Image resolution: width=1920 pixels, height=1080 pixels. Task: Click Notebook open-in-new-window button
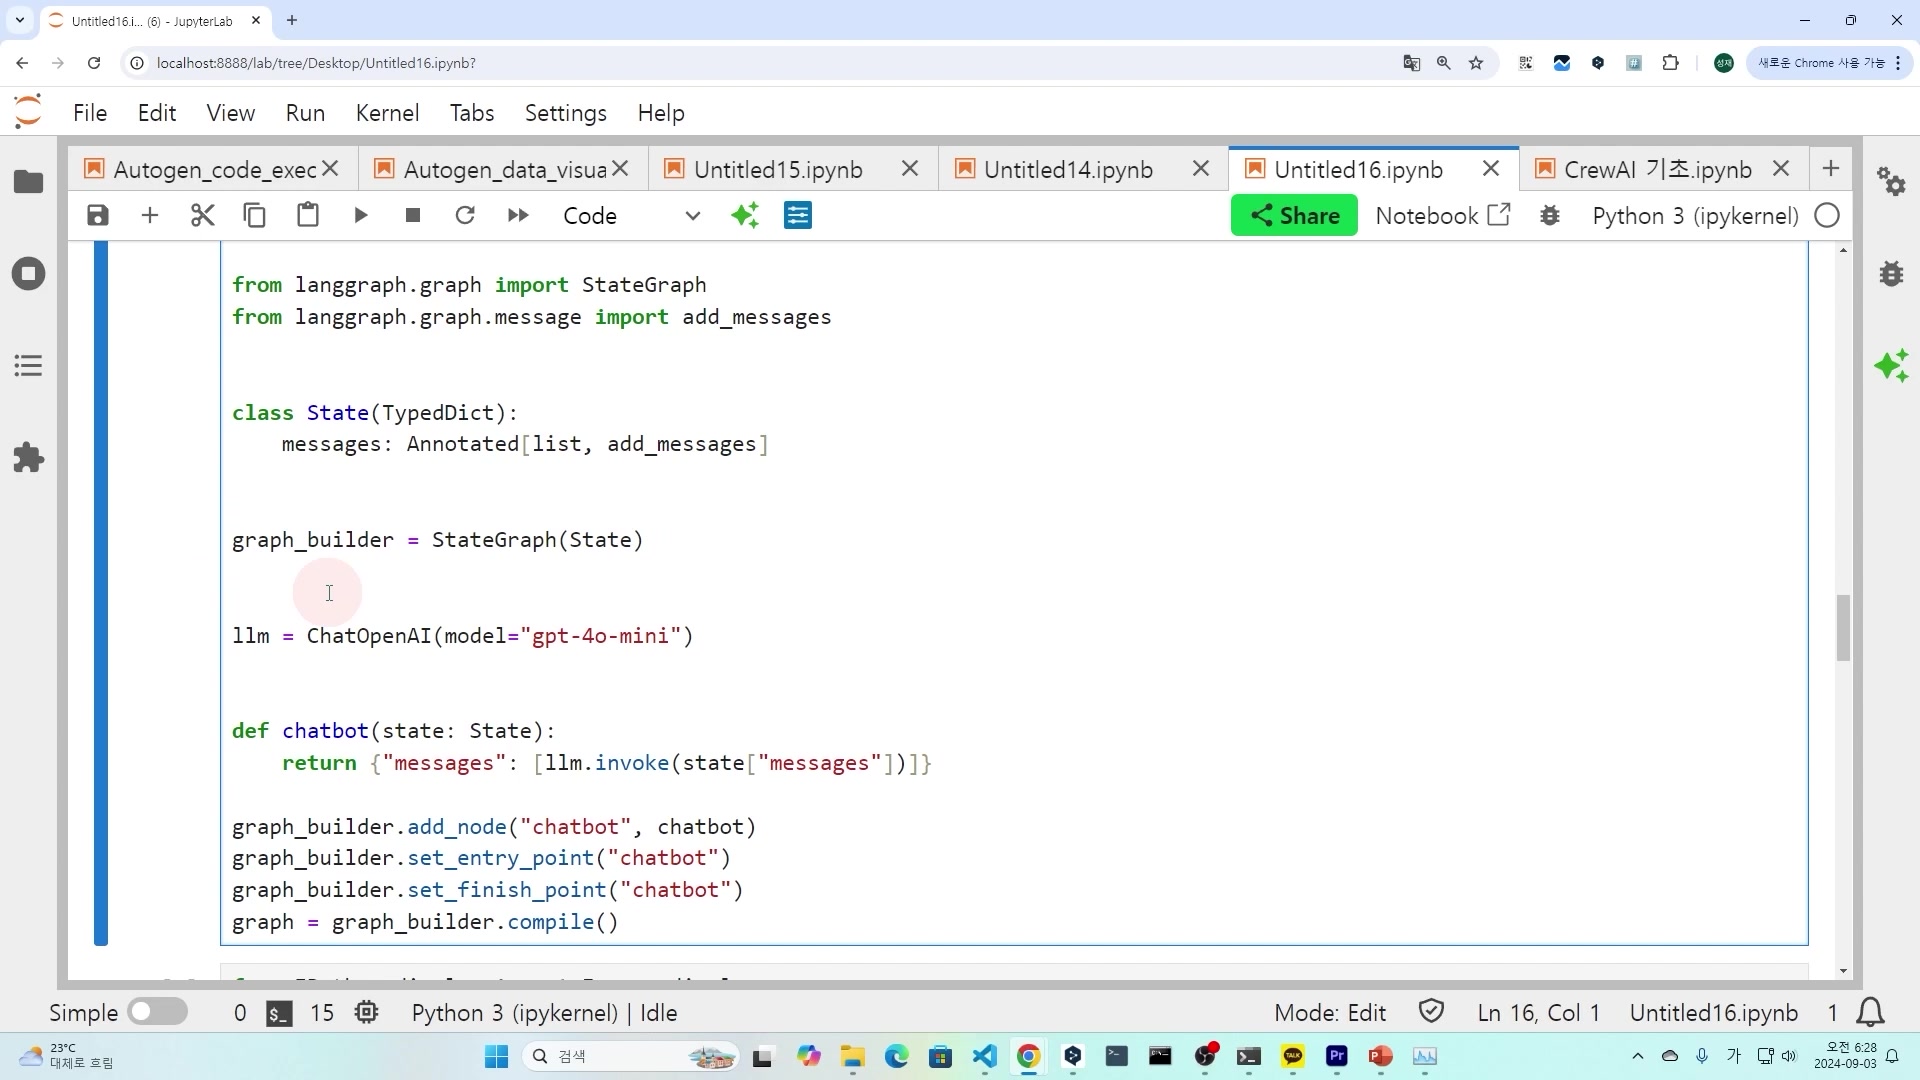click(x=1443, y=216)
